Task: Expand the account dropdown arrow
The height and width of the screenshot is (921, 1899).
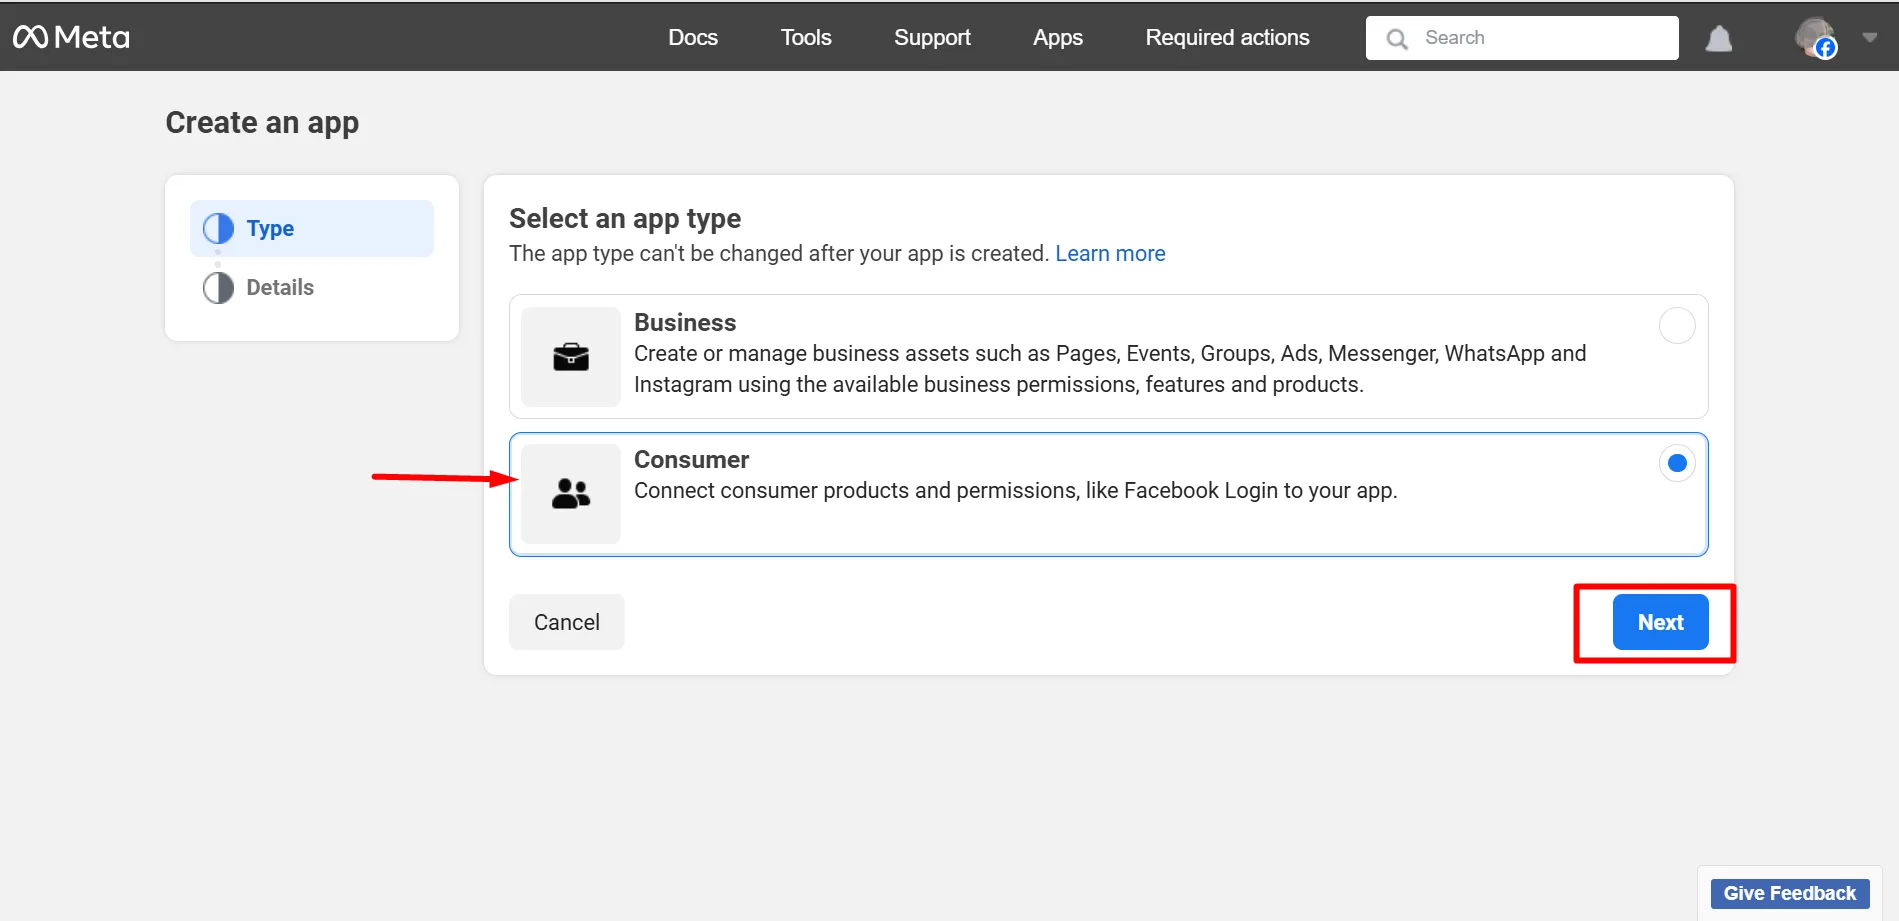Action: 1869,37
